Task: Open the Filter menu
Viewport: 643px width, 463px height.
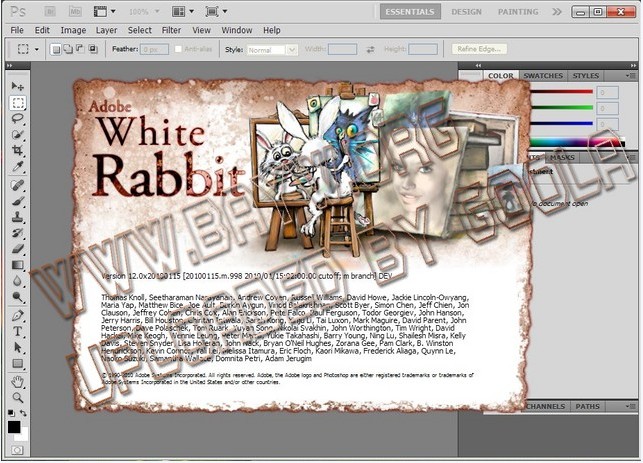Action: tap(171, 30)
